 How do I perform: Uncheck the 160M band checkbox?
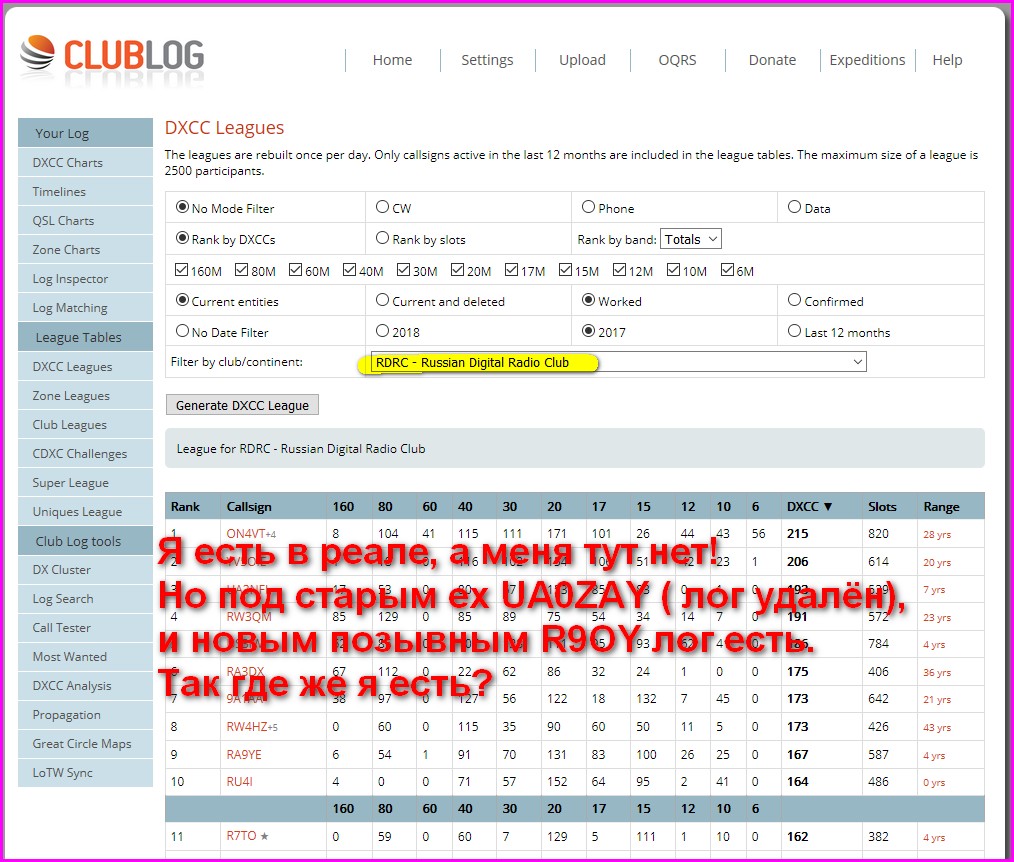pos(182,270)
